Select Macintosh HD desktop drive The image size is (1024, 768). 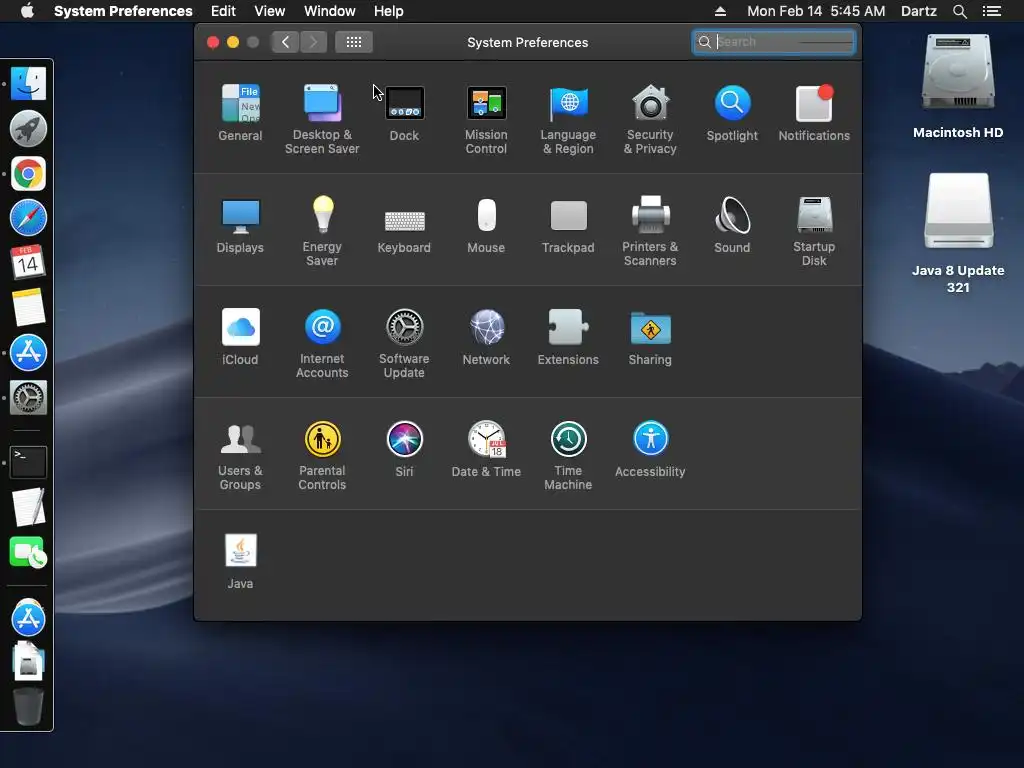pyautogui.click(x=958, y=86)
